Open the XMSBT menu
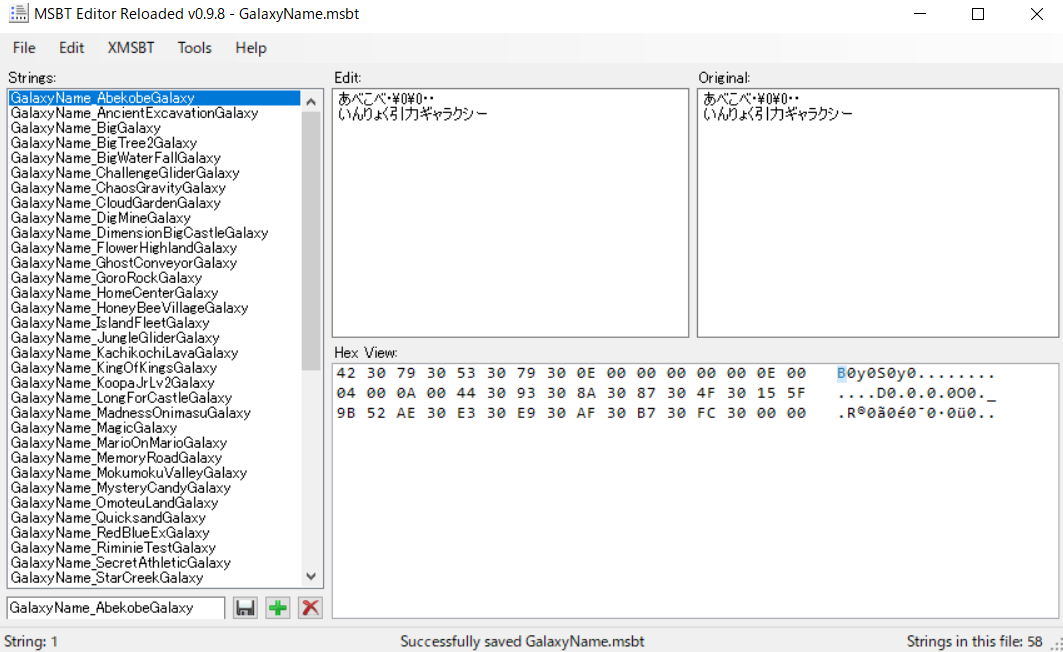 coord(131,48)
